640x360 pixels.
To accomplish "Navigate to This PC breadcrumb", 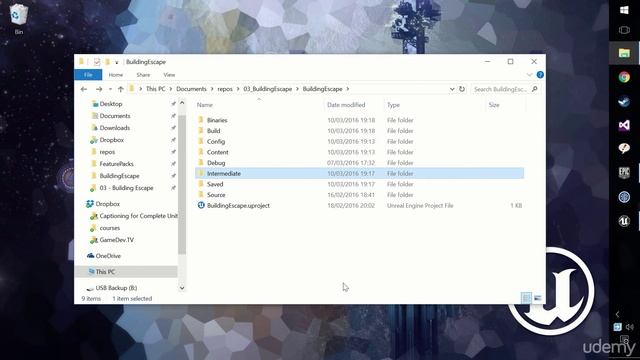I will [x=156, y=89].
